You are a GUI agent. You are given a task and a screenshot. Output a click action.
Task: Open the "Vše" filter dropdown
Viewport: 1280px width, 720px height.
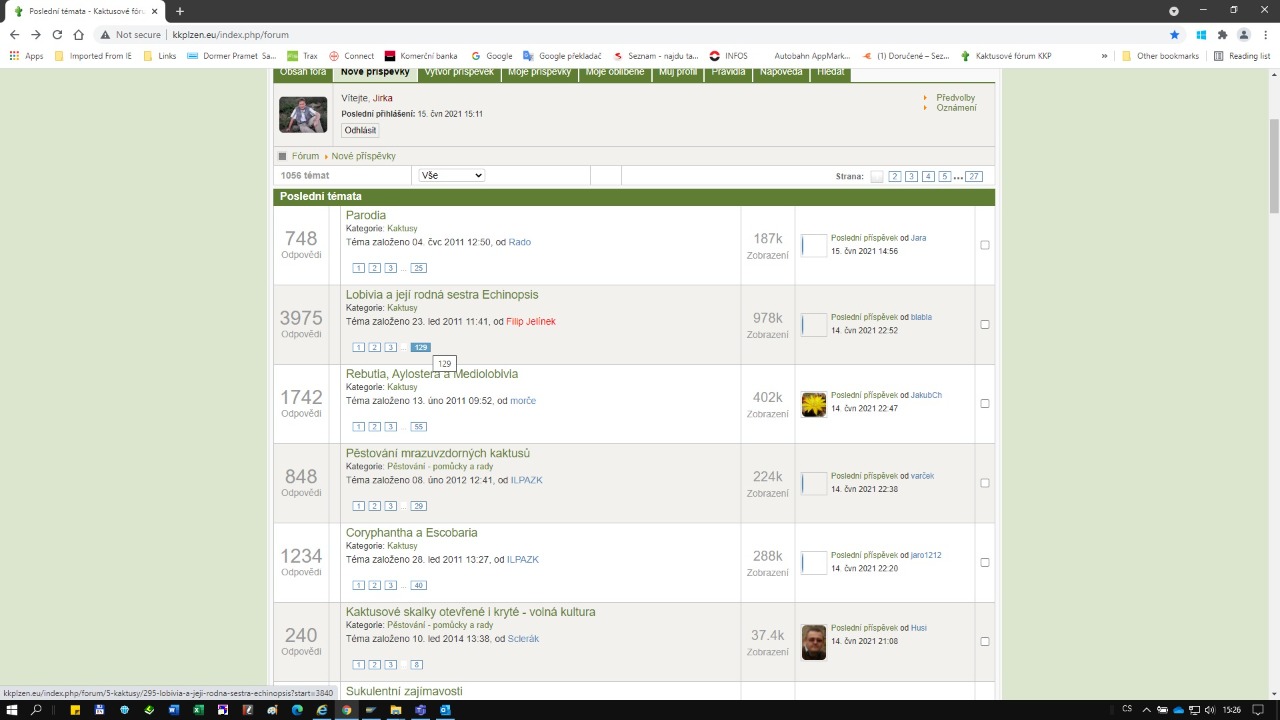click(x=452, y=175)
